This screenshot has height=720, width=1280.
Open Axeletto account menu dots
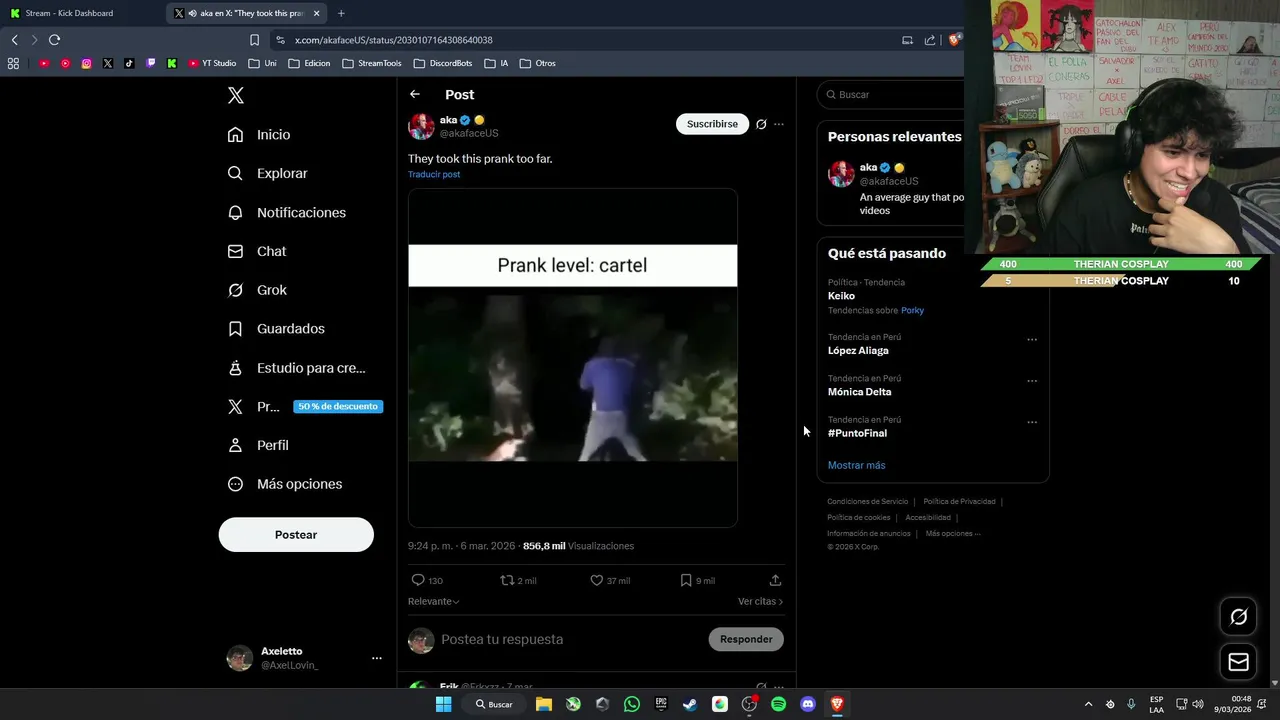376,658
